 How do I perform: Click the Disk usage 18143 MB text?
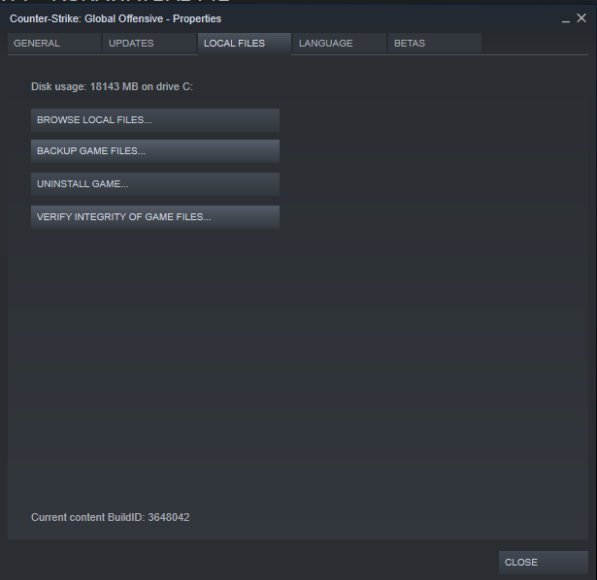(x=112, y=86)
